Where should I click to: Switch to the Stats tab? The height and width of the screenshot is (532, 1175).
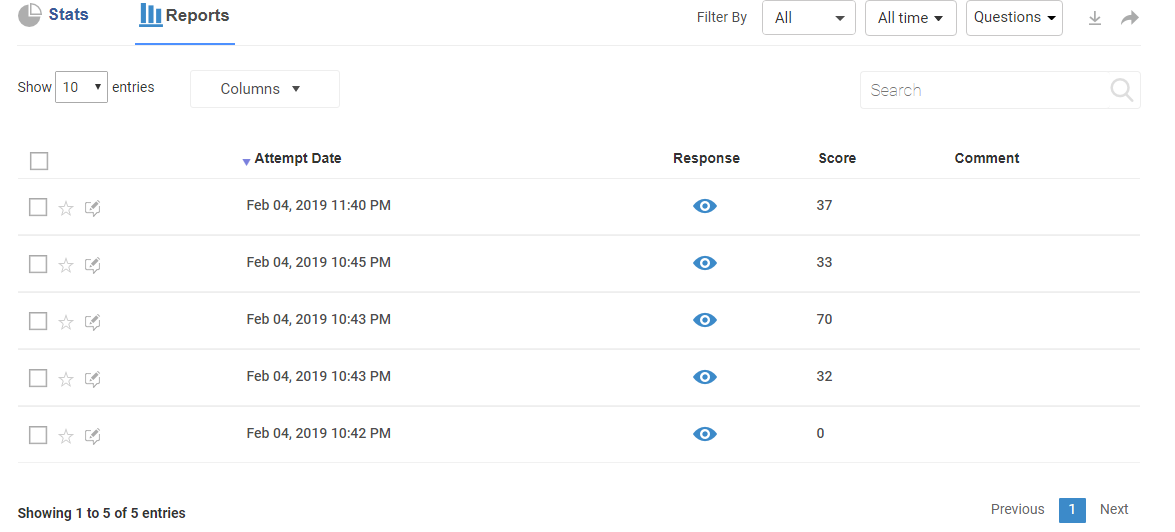tap(55, 15)
